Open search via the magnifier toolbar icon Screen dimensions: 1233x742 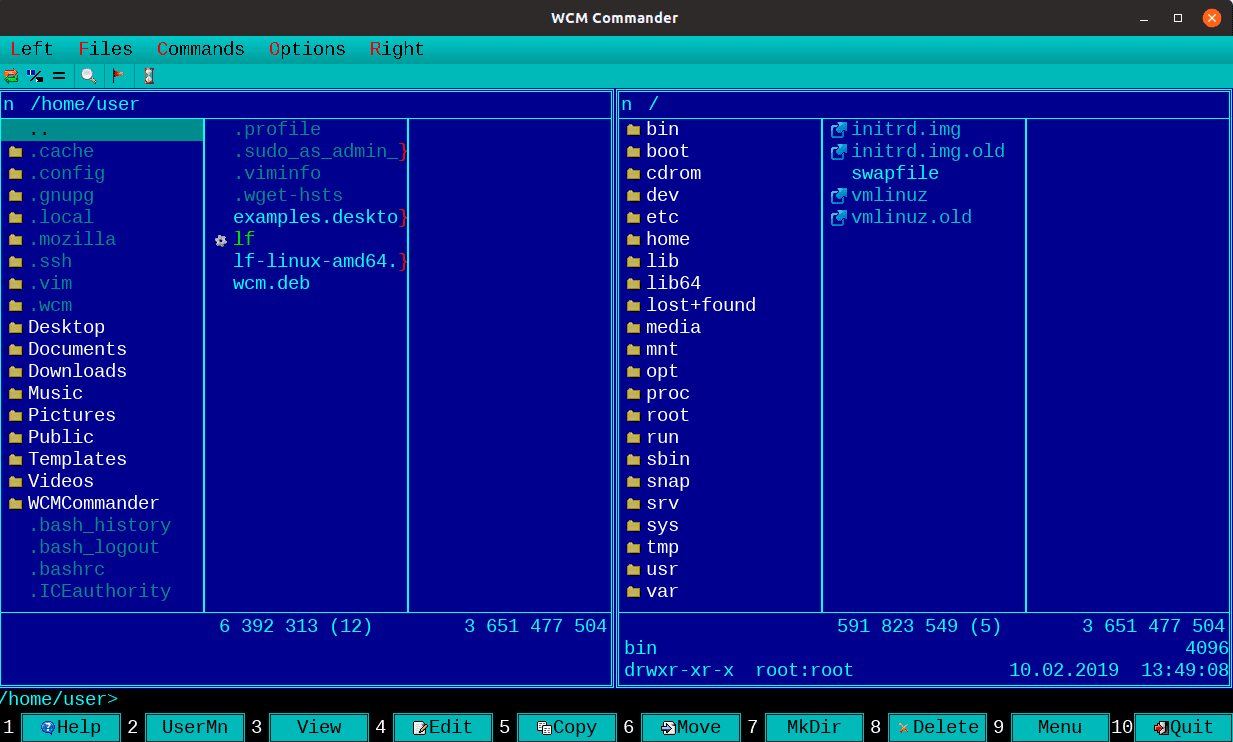pos(87,75)
